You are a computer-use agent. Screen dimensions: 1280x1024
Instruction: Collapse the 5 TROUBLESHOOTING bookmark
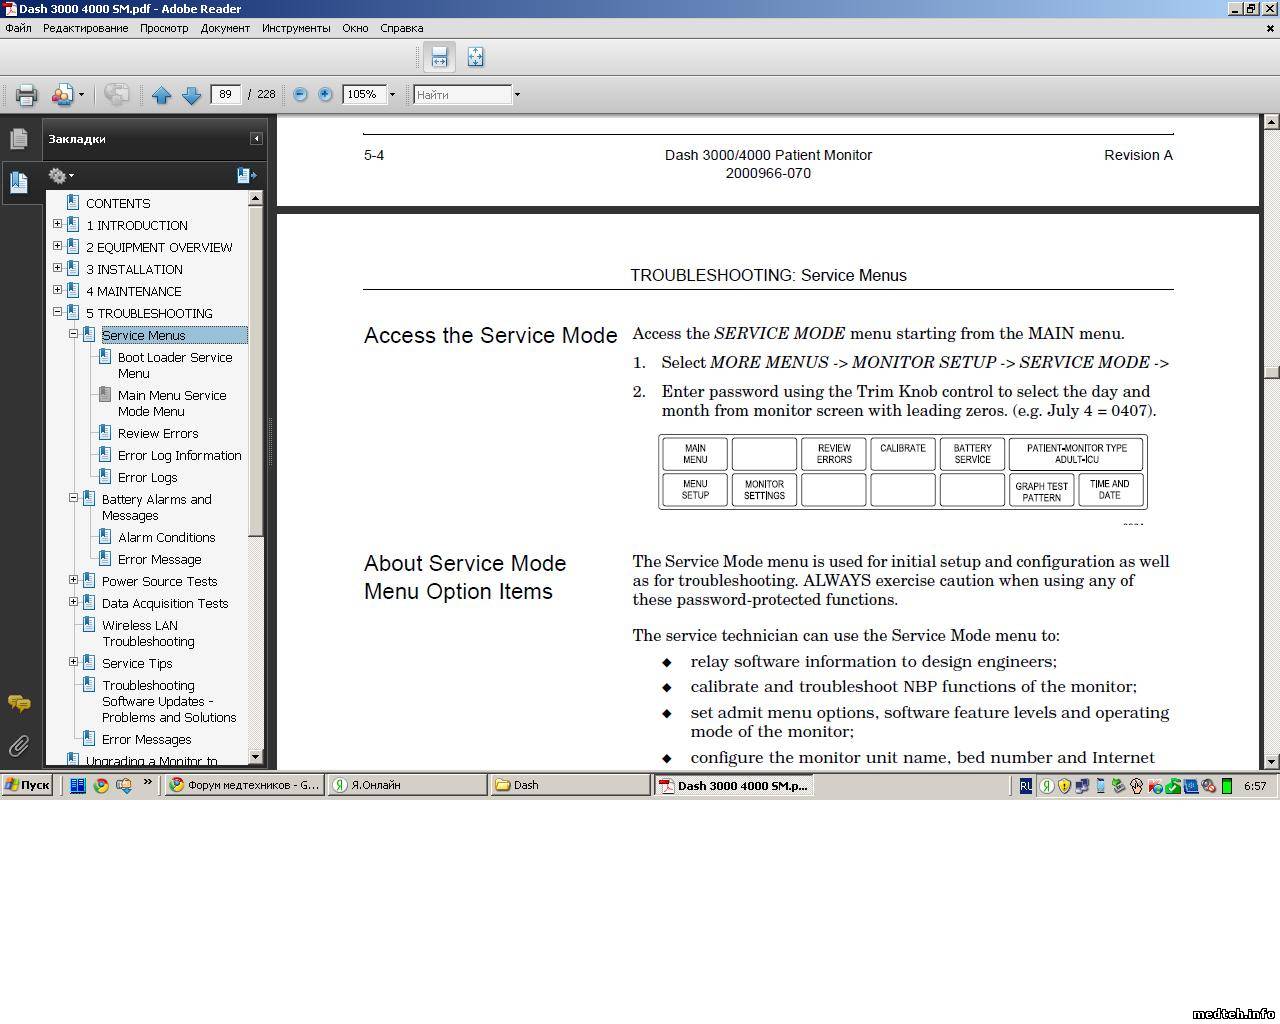tap(57, 312)
